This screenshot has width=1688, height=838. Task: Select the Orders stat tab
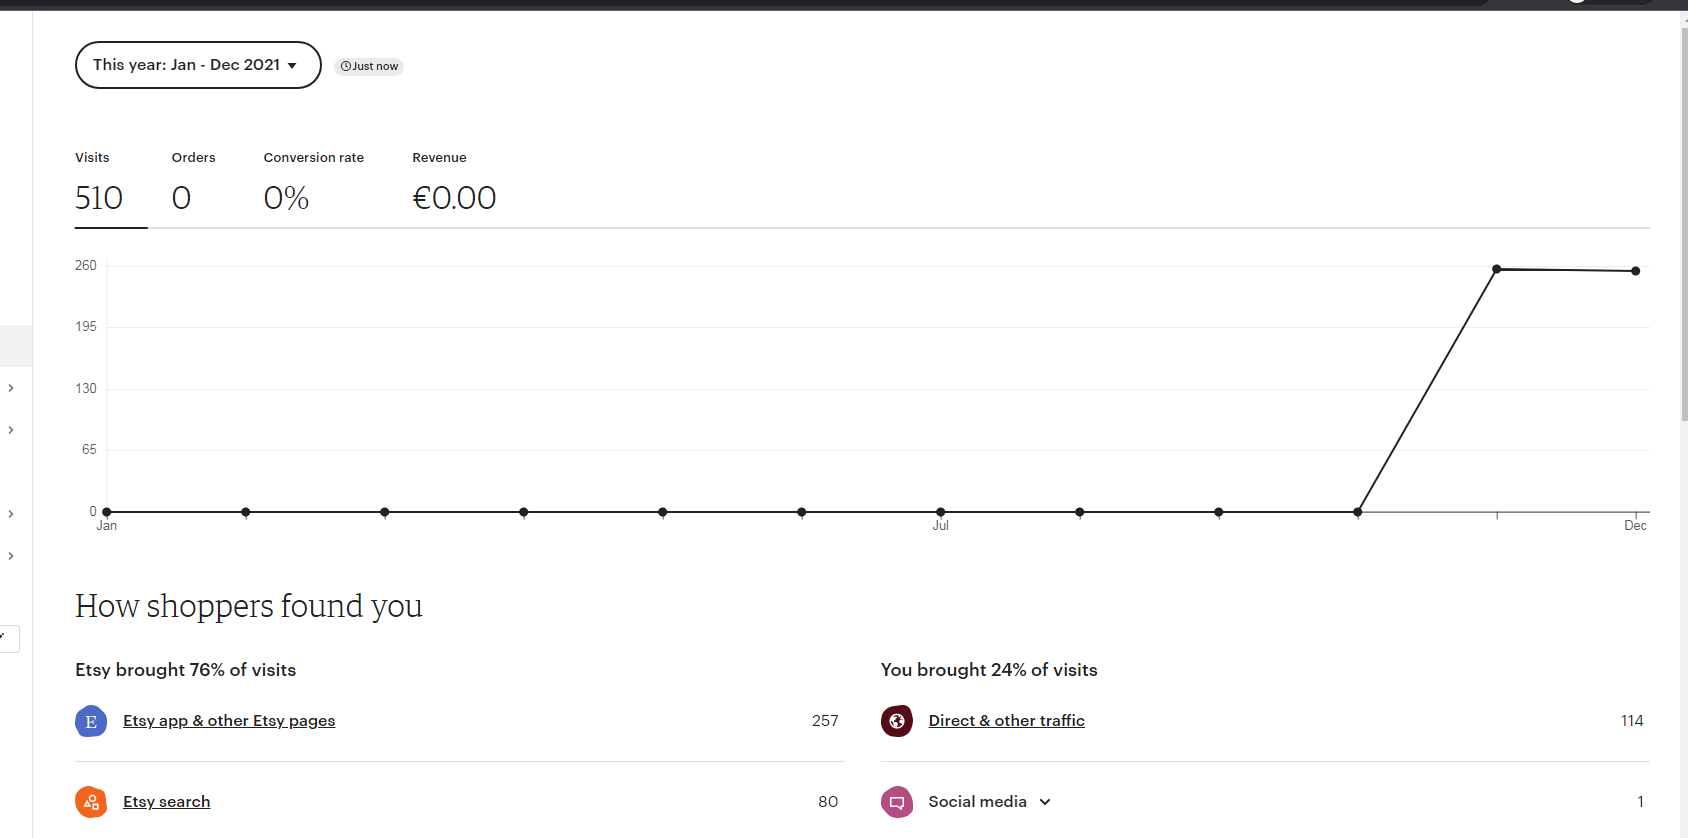click(x=194, y=187)
